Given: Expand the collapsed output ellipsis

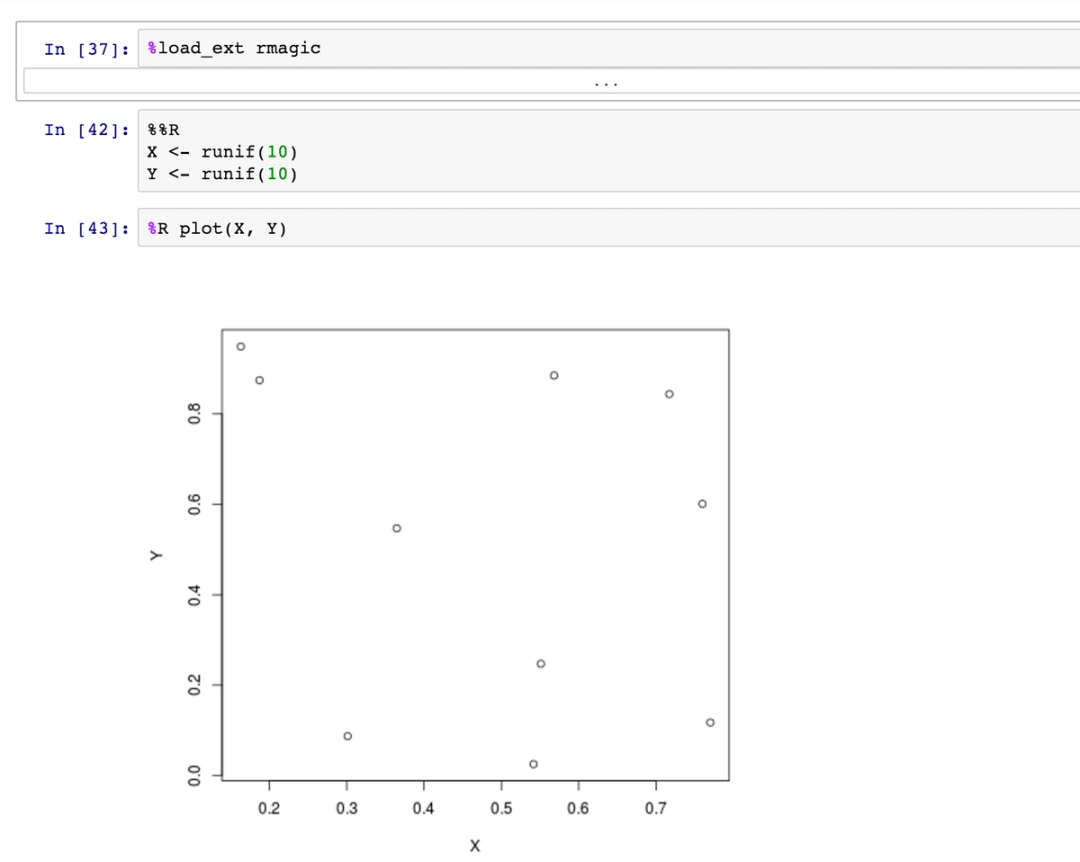Looking at the screenshot, I should point(606,84).
